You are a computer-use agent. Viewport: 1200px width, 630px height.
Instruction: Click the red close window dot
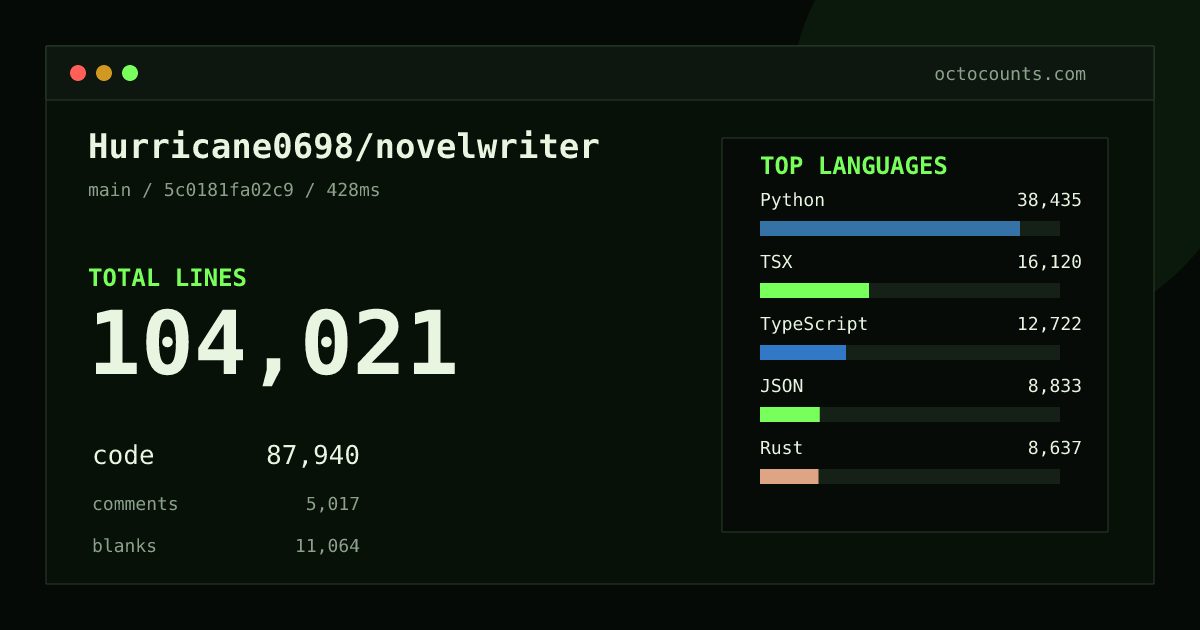click(x=78, y=73)
